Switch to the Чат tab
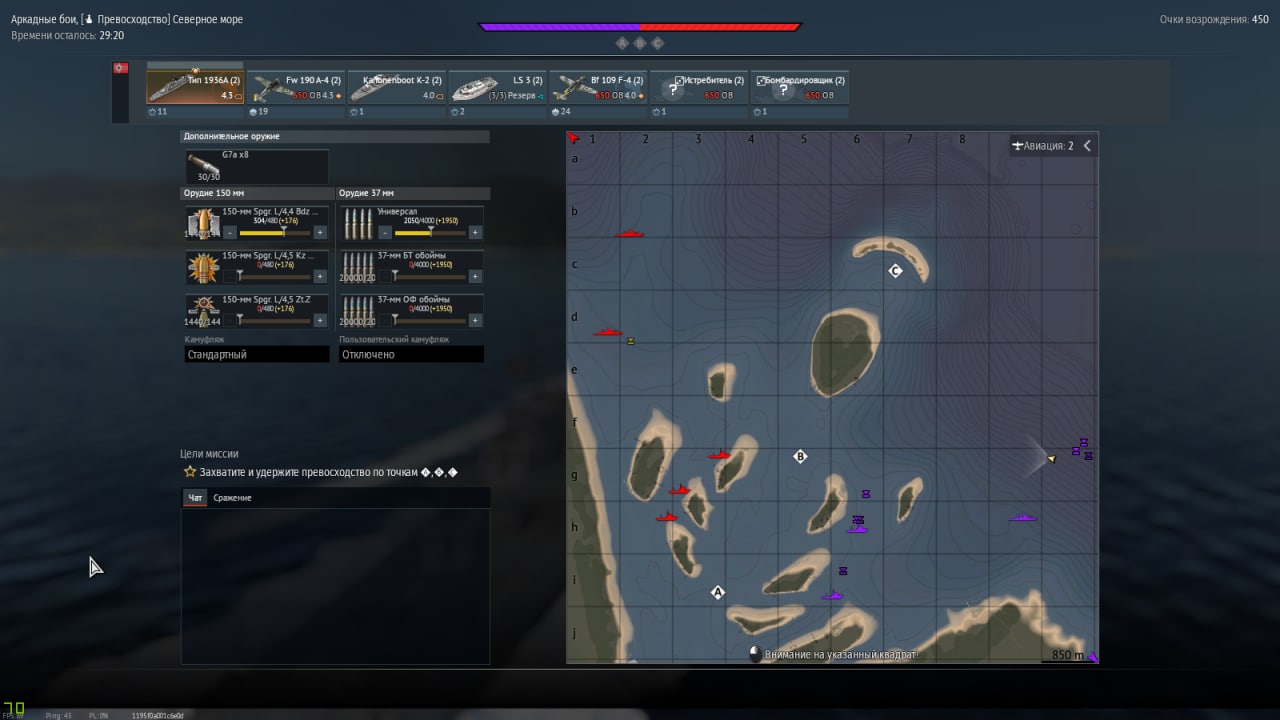 pos(195,498)
